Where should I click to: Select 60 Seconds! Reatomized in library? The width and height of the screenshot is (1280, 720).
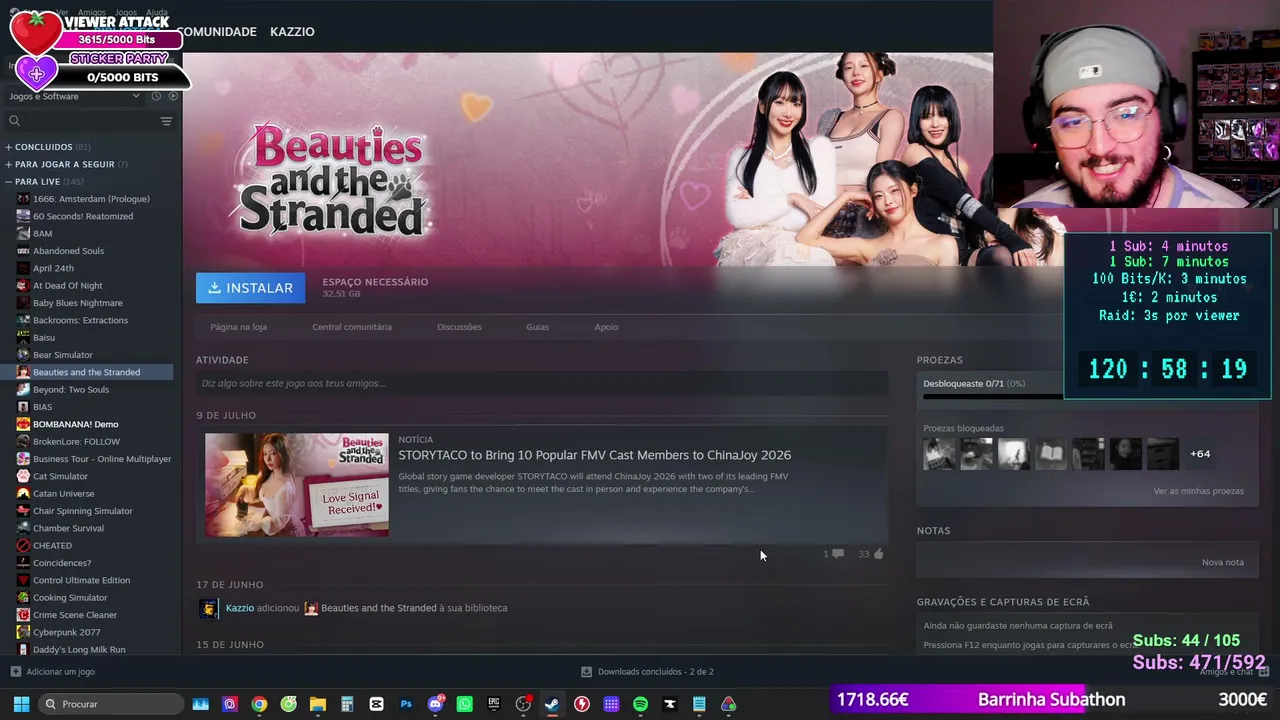coord(83,216)
